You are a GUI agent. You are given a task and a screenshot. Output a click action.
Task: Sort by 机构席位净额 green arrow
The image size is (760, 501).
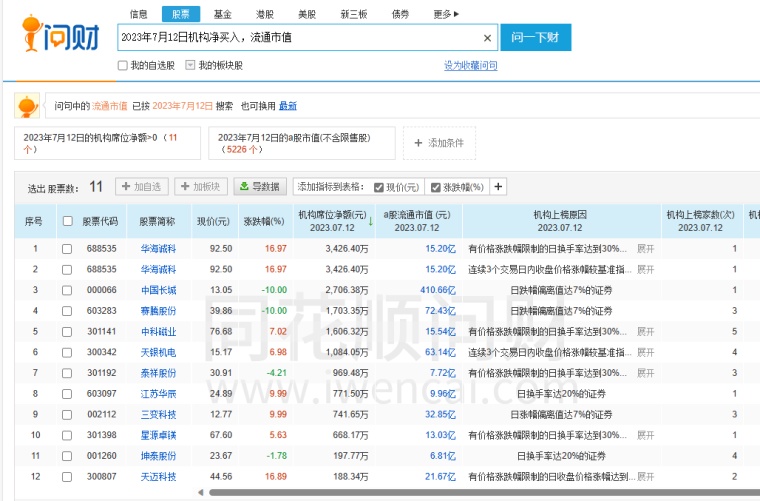[371, 222]
